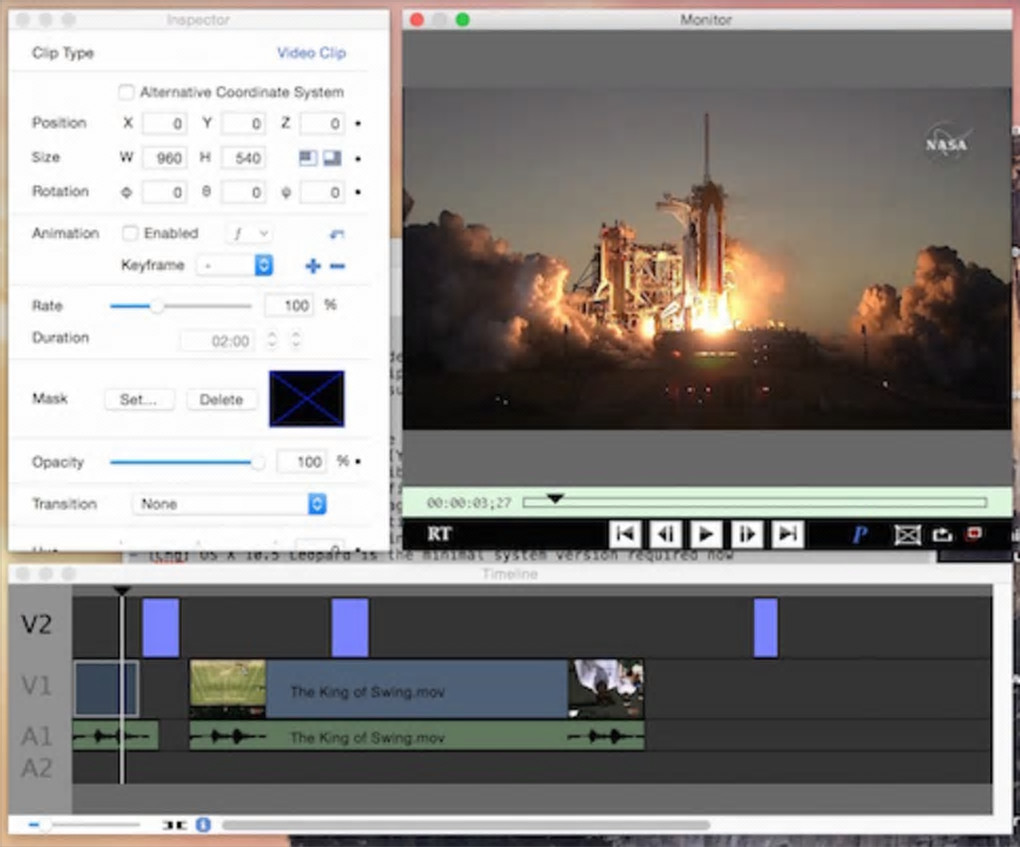Step forward one frame in the Monitor
The image size is (1020, 847).
click(746, 534)
